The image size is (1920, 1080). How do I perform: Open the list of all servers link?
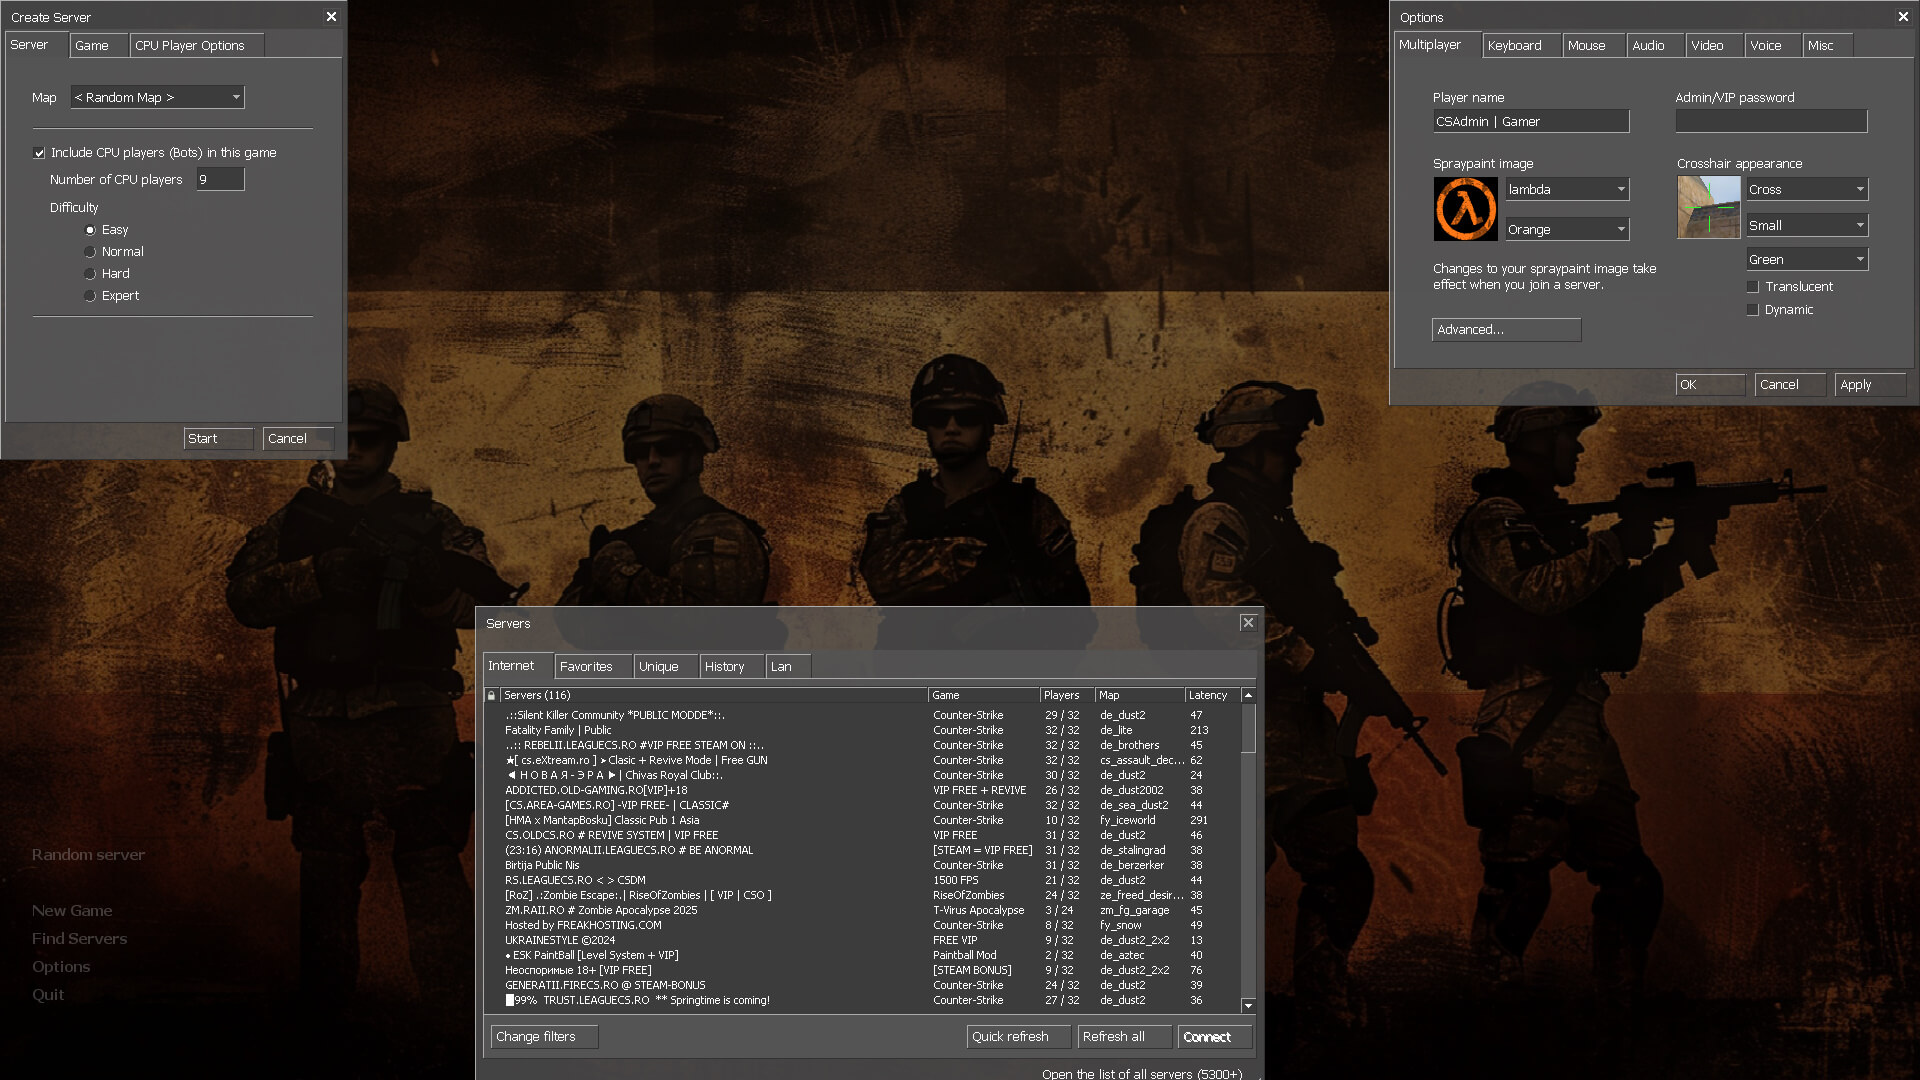1141,1073
